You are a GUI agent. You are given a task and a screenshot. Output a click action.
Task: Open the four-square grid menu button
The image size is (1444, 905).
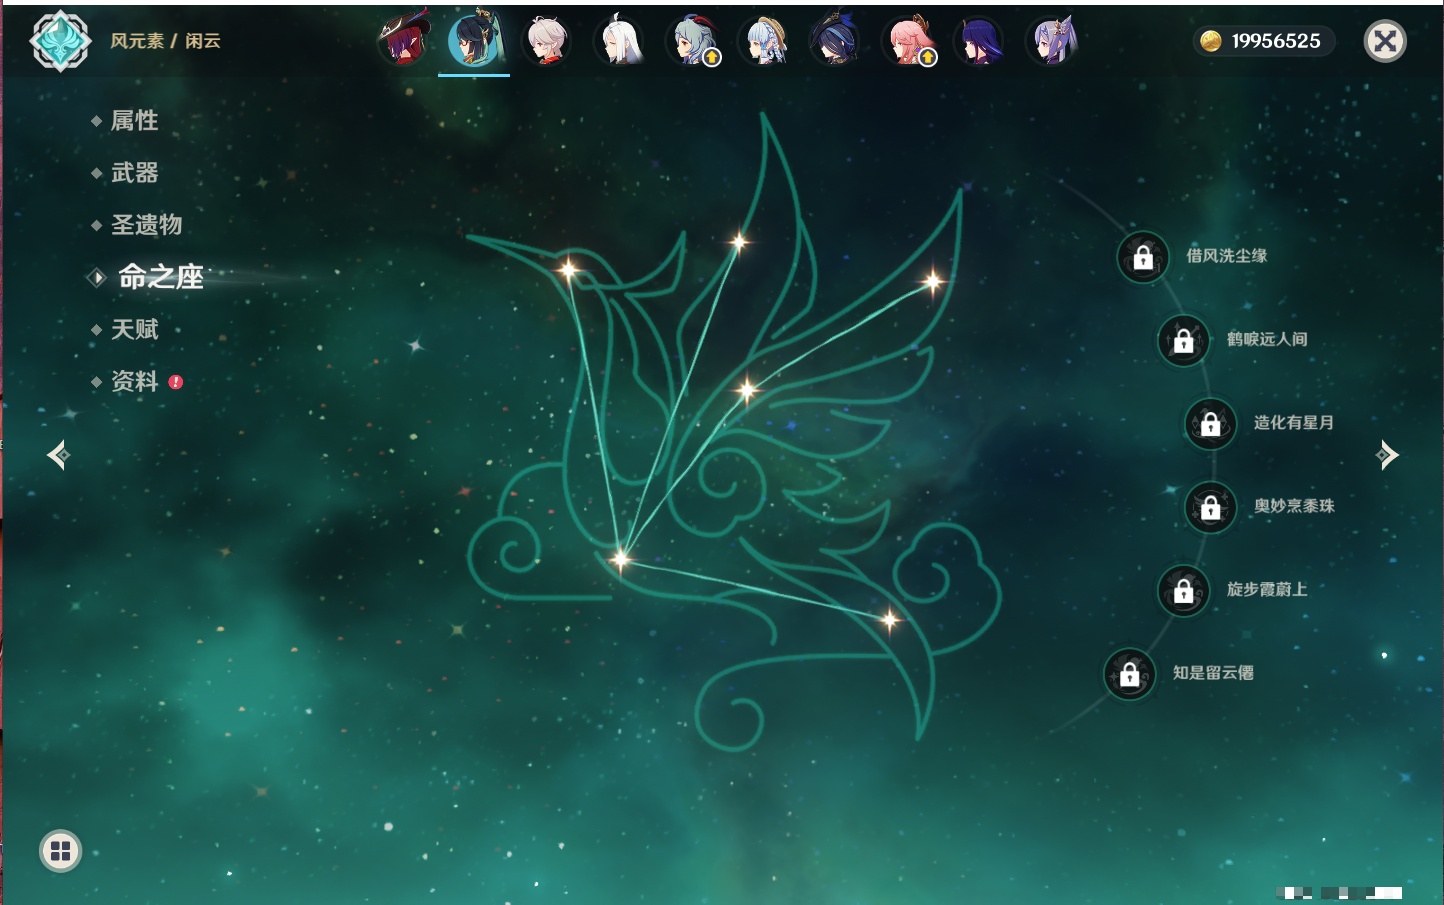pos(60,851)
